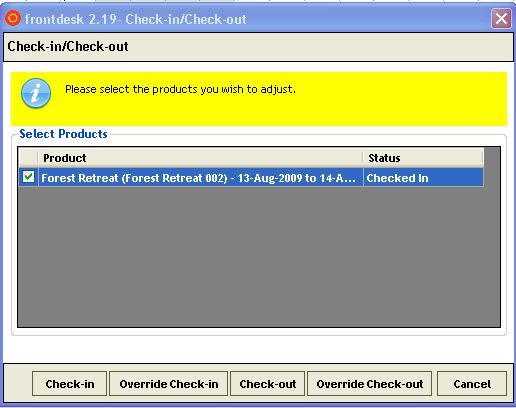
Task: Select the Forest Retreat 002 product row
Action: click(x=251, y=177)
